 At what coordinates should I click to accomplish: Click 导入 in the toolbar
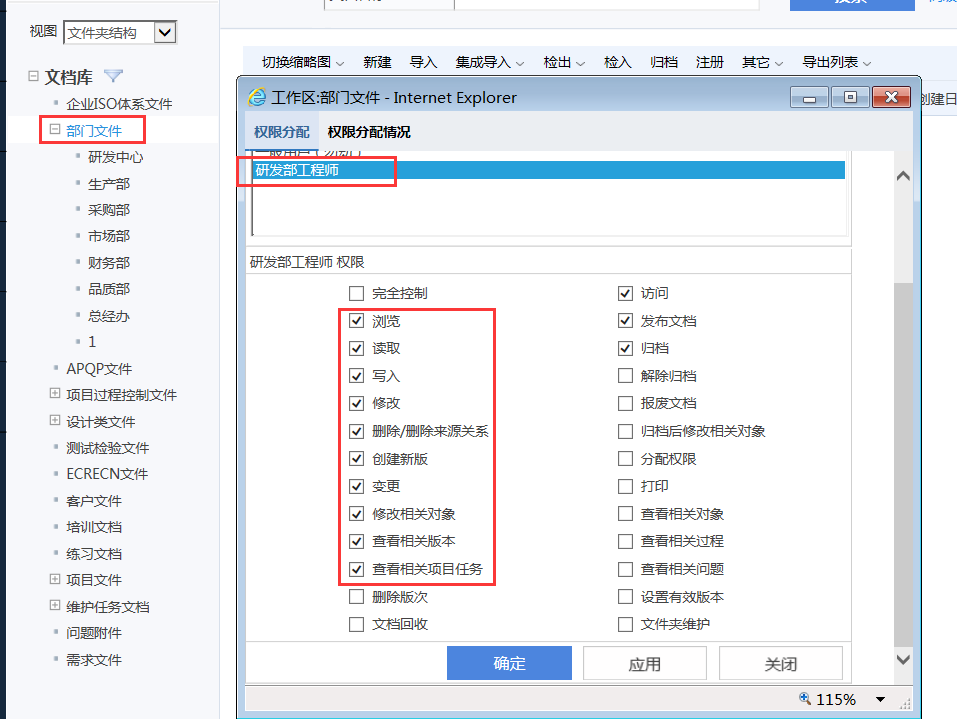point(423,62)
